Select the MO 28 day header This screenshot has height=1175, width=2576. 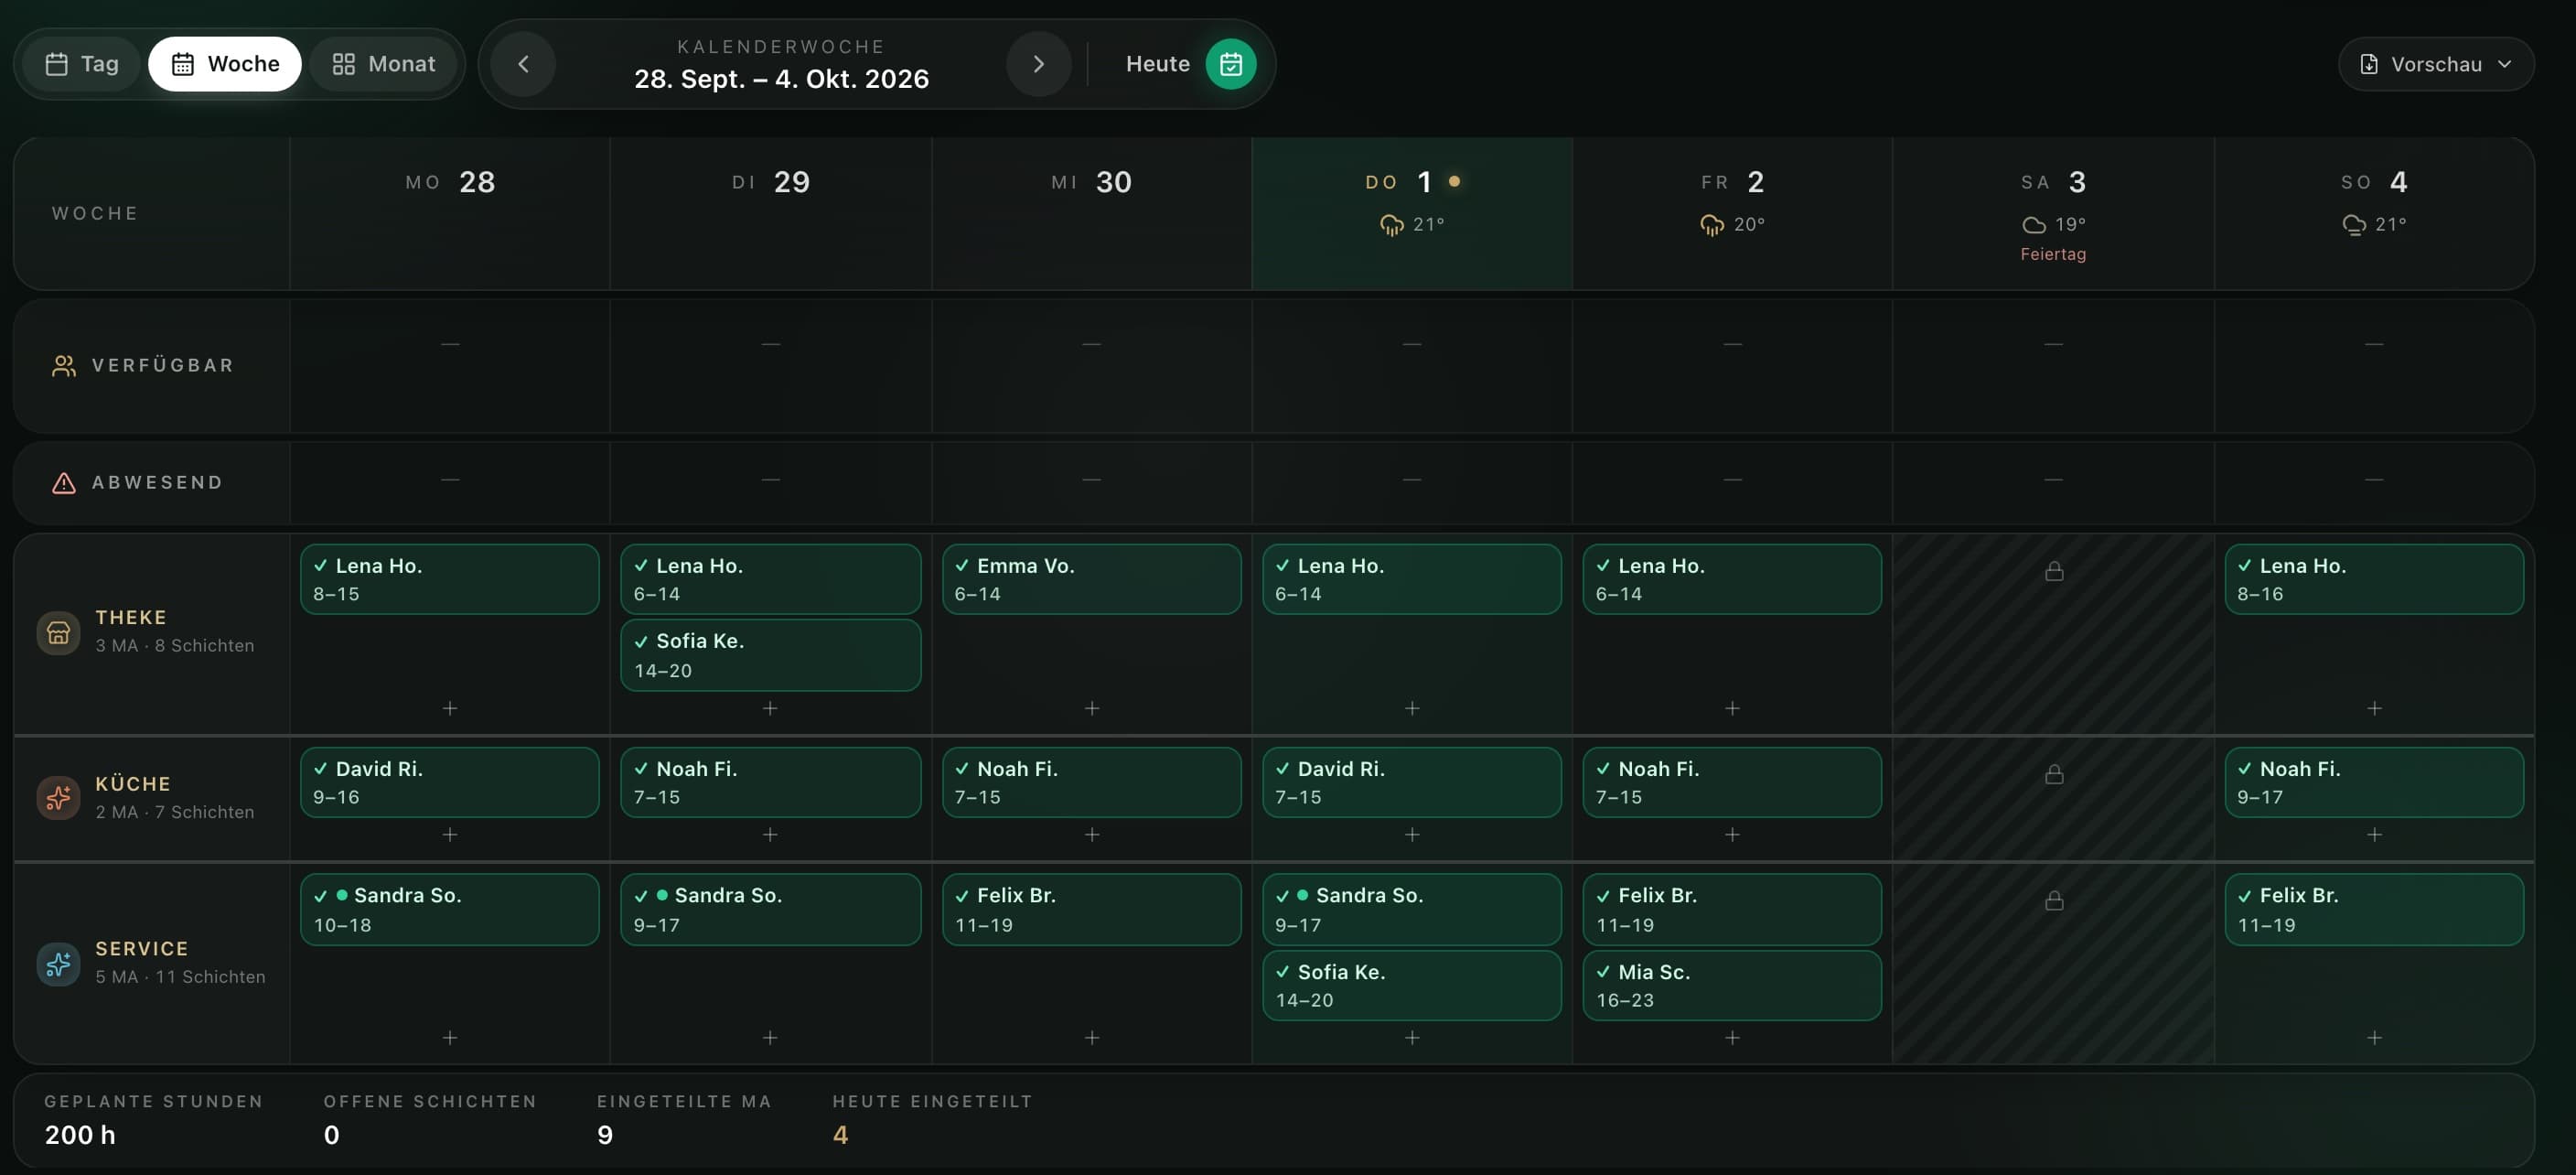tap(450, 213)
